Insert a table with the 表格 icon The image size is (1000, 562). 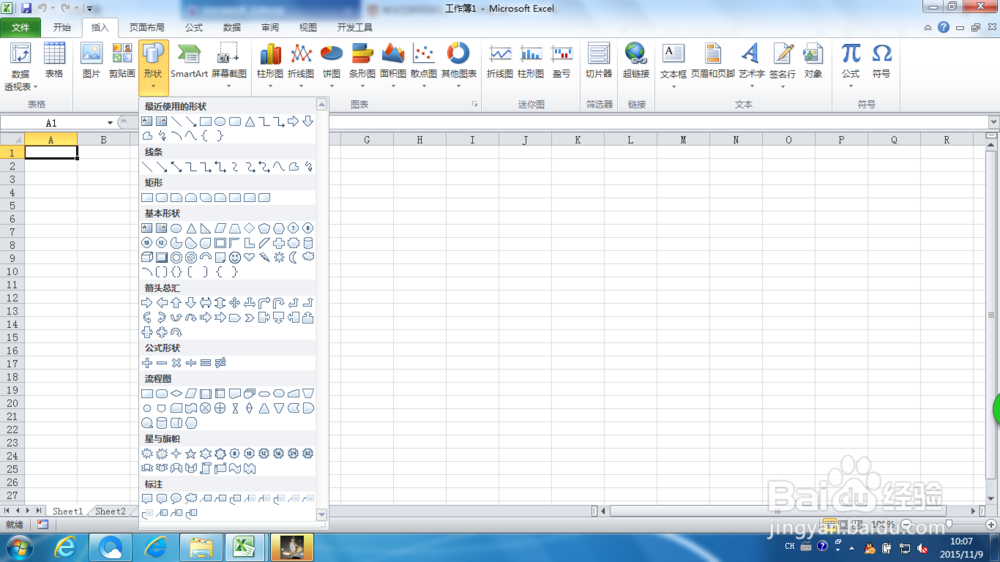(54, 61)
